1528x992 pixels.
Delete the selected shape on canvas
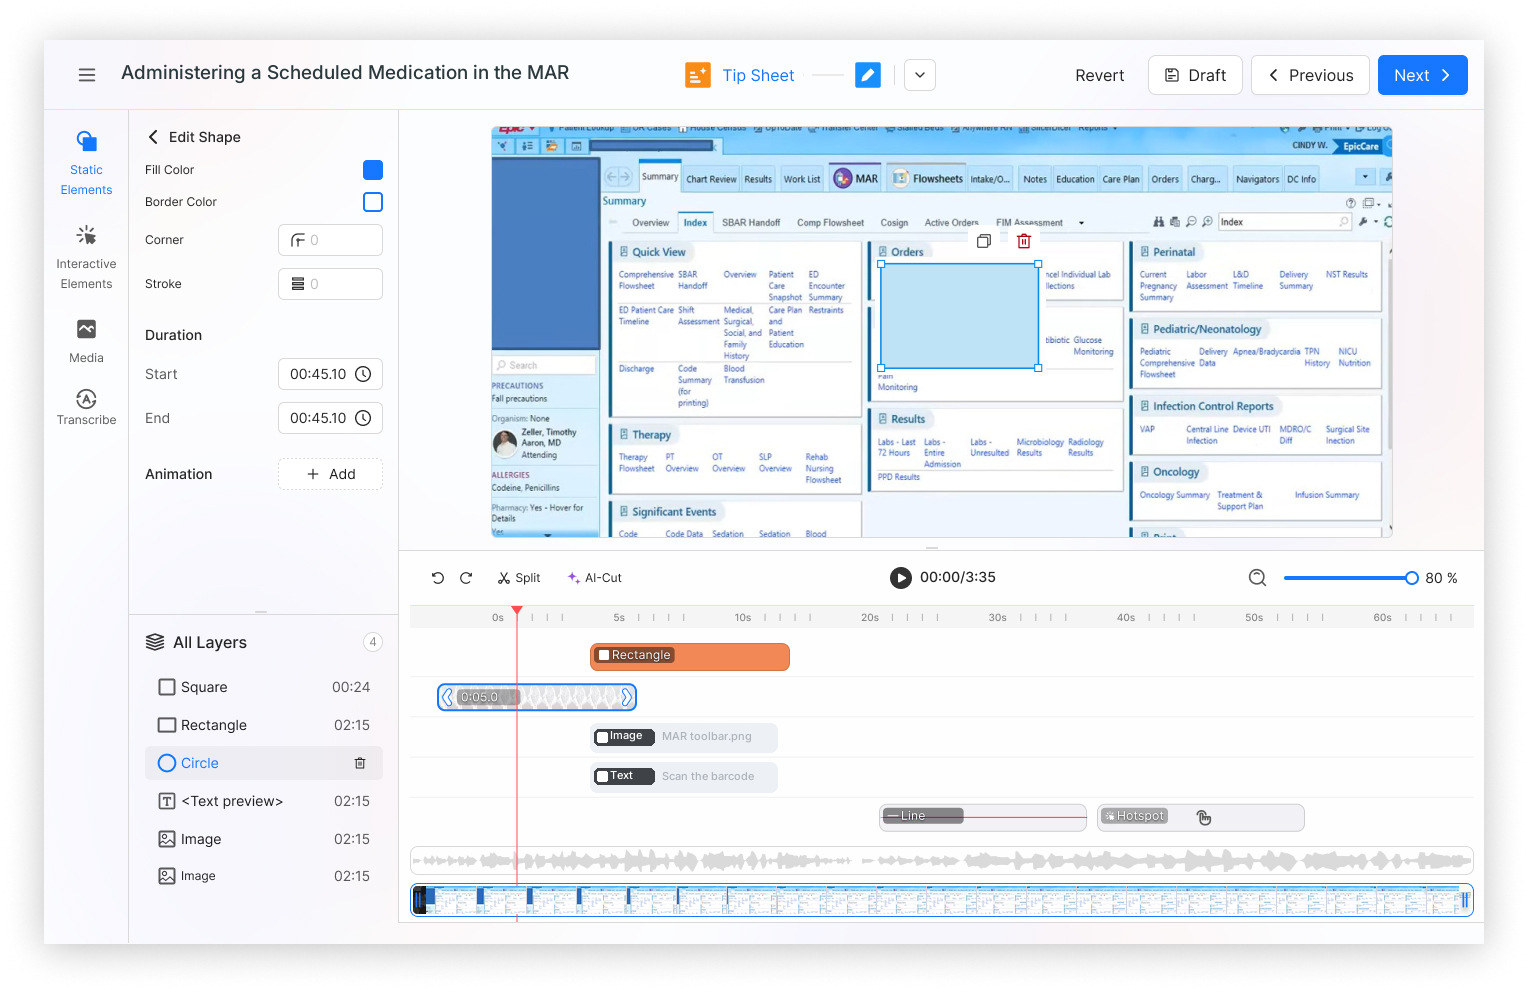click(1024, 241)
